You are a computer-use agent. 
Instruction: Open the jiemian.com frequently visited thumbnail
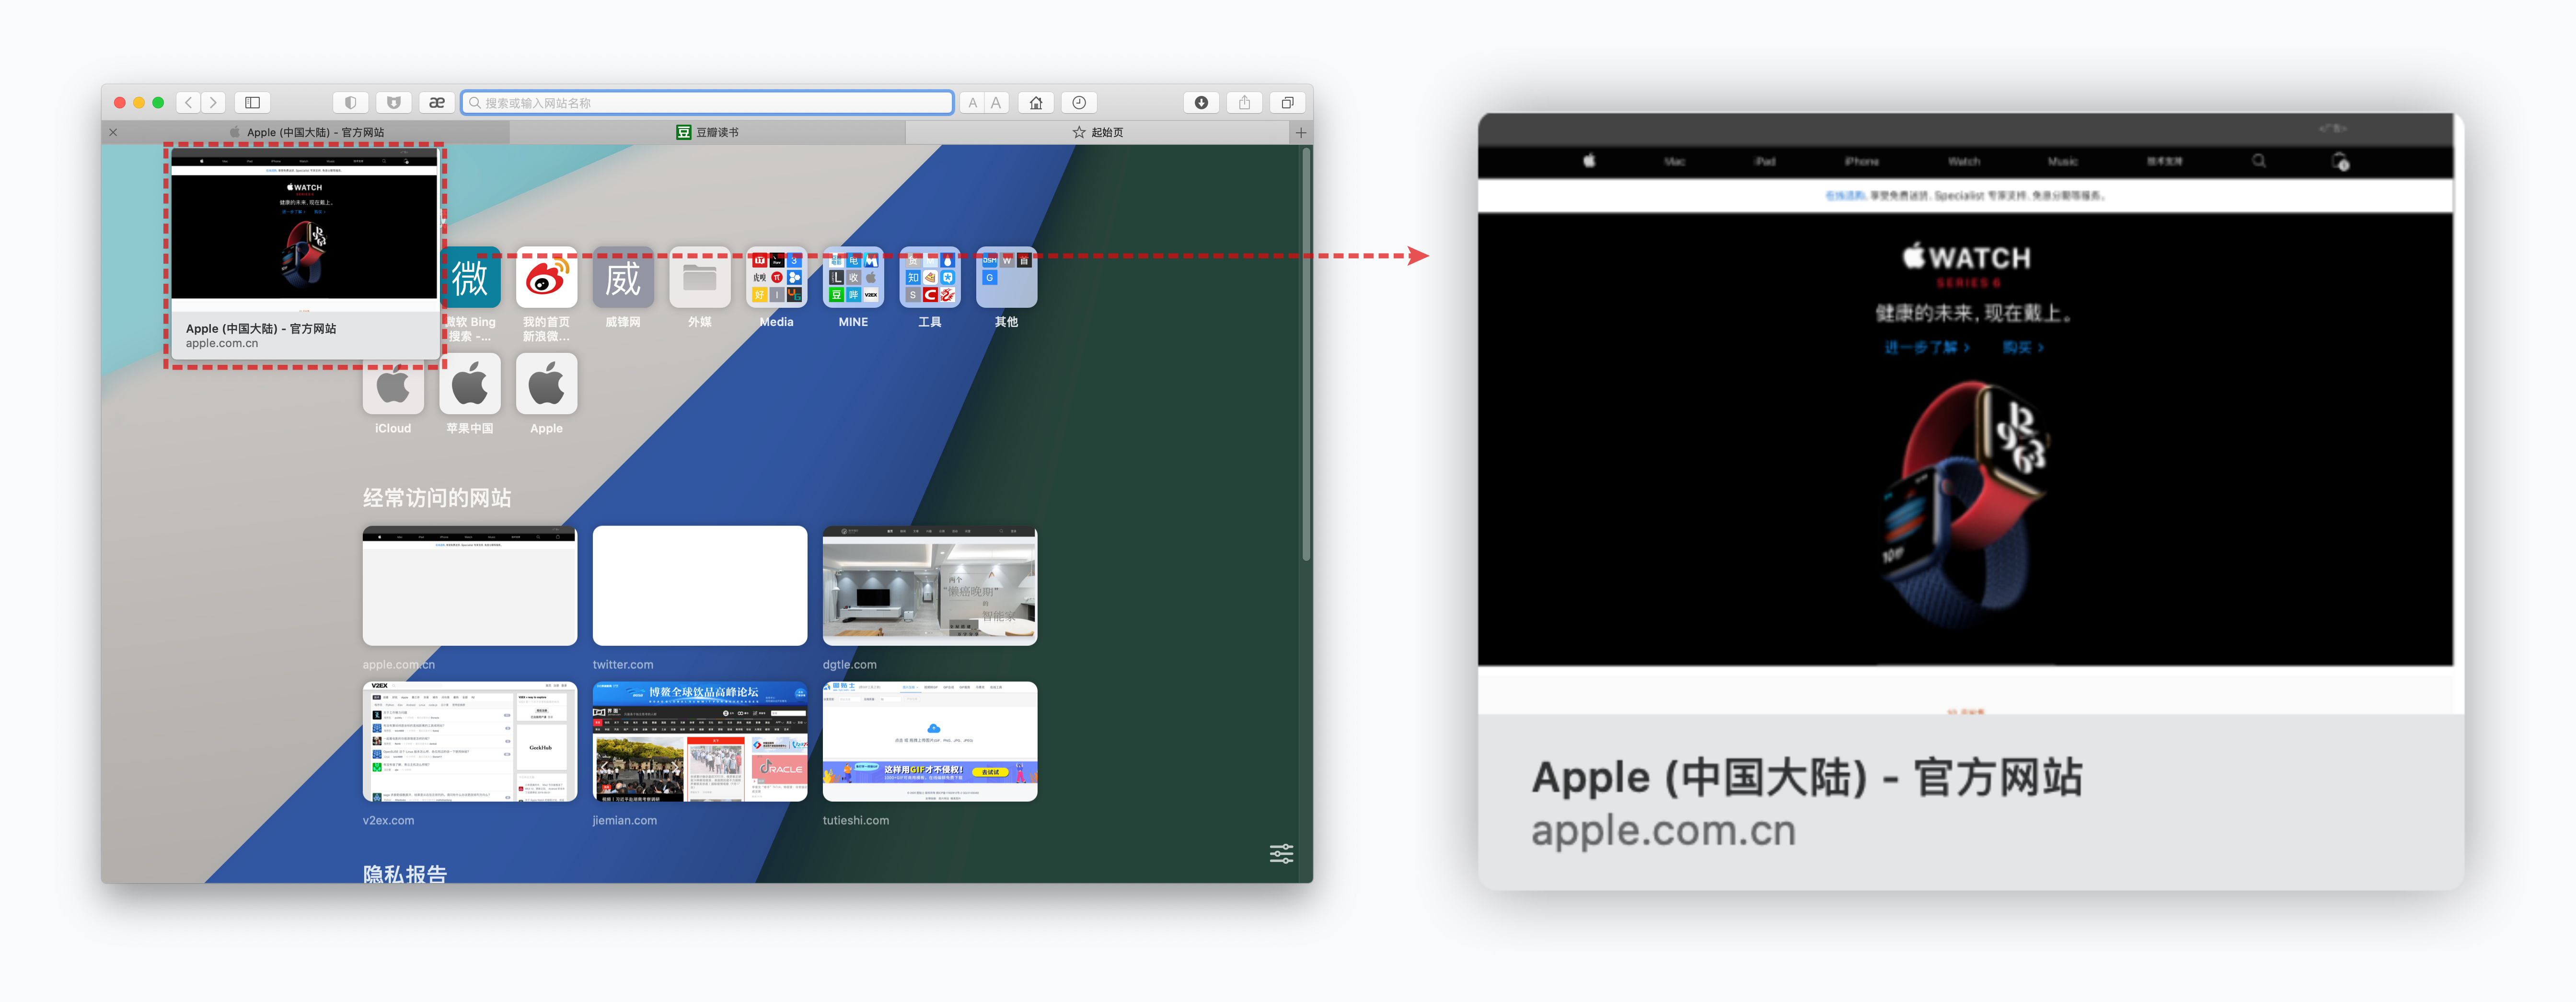pos(700,741)
